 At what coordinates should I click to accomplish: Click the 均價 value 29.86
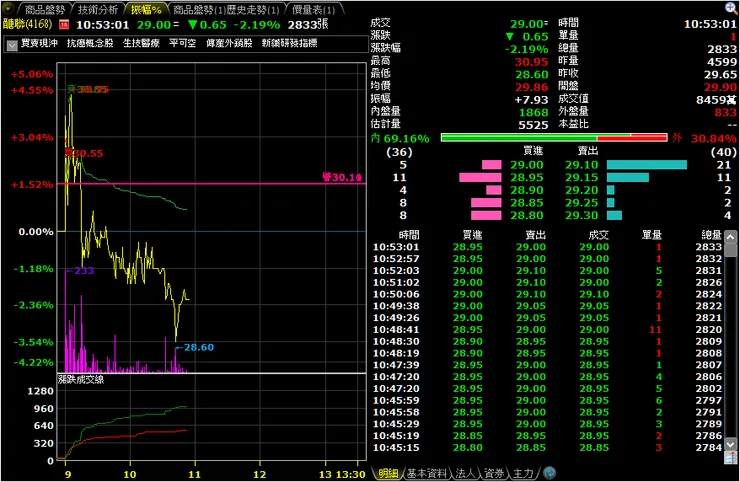tap(531, 87)
